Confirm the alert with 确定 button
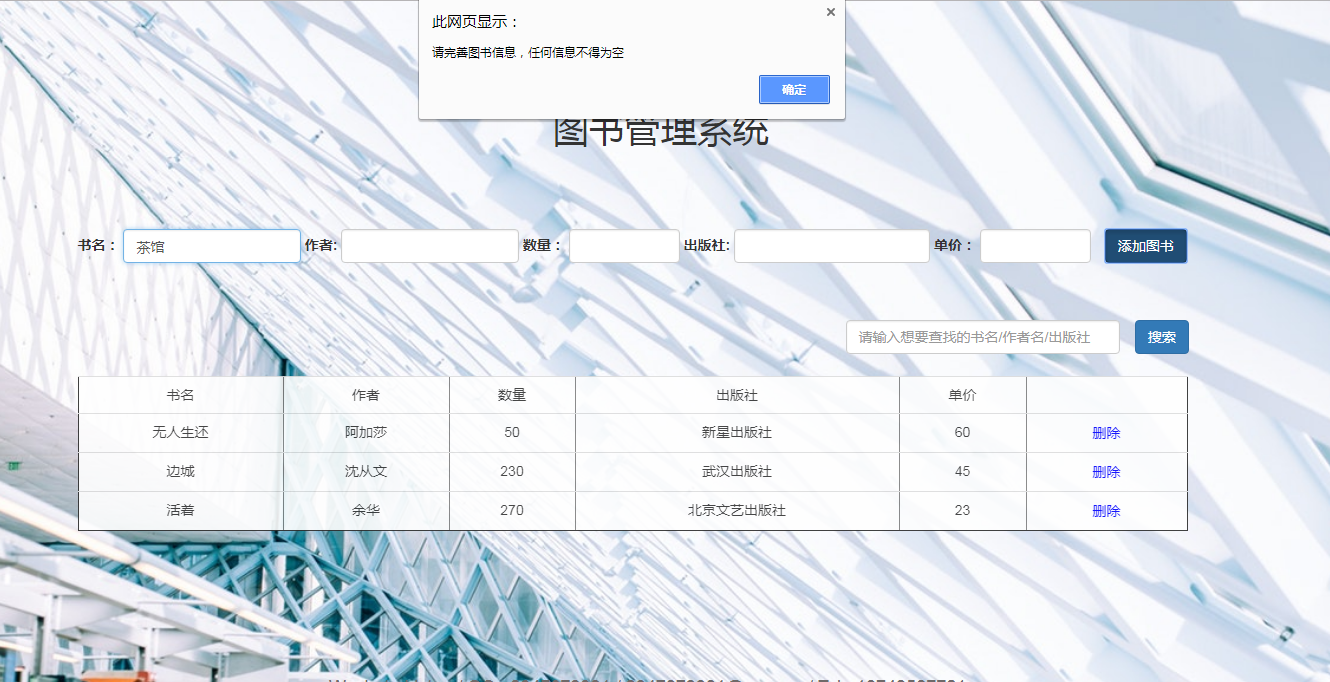1330x682 pixels. click(794, 89)
